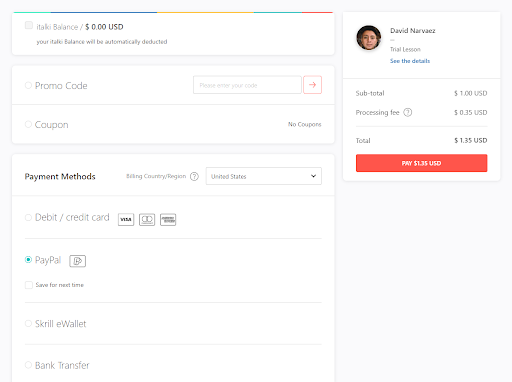Click the PayPal logo icon
The height and width of the screenshot is (382, 512).
point(78,261)
